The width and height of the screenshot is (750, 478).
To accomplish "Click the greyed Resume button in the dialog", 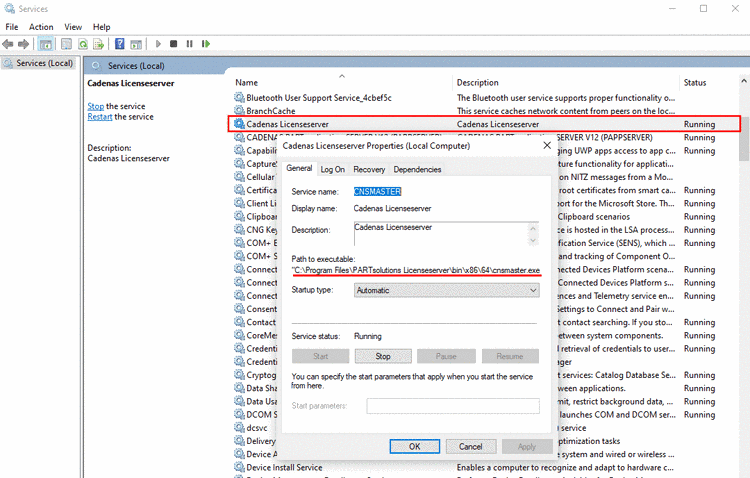I will (x=510, y=356).
